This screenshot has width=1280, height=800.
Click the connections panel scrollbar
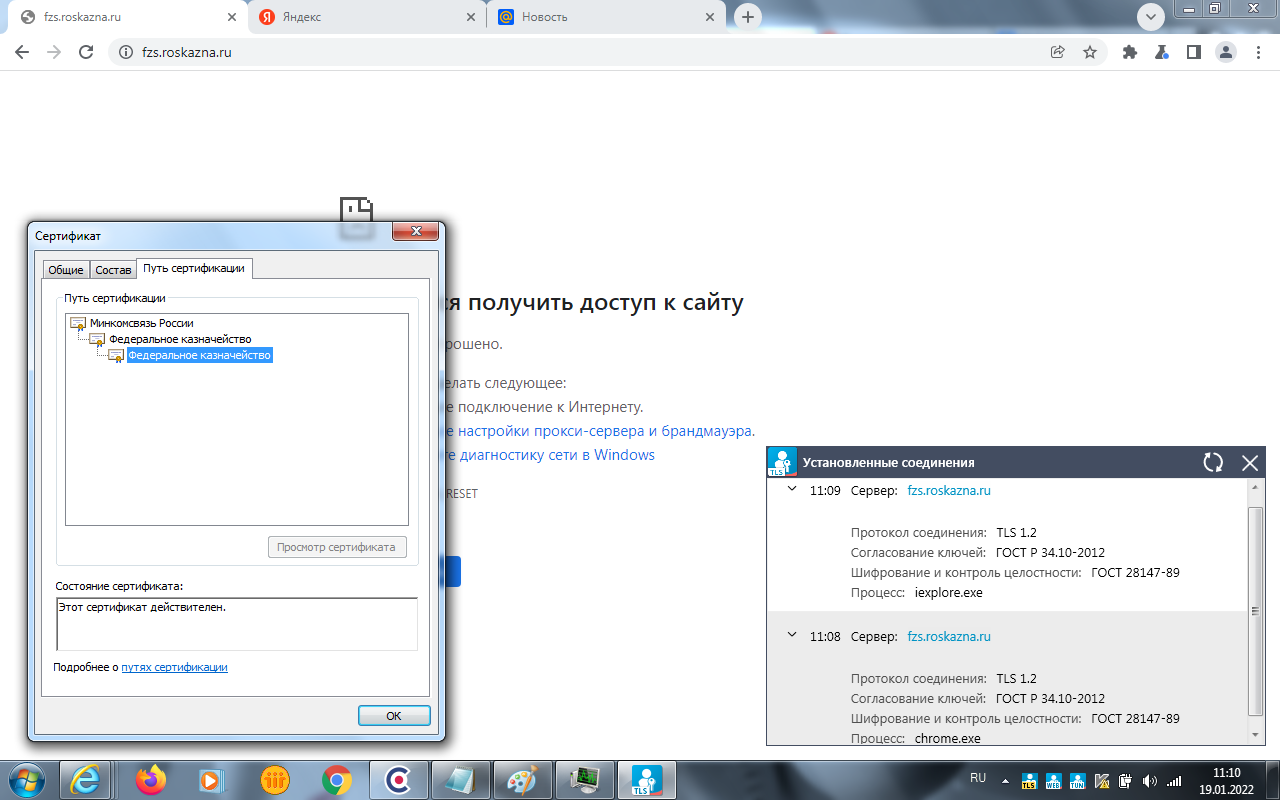(1257, 611)
